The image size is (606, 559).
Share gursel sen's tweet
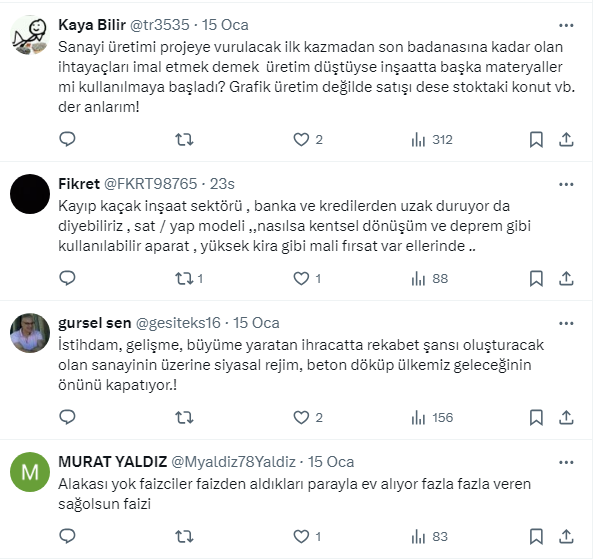point(565,418)
